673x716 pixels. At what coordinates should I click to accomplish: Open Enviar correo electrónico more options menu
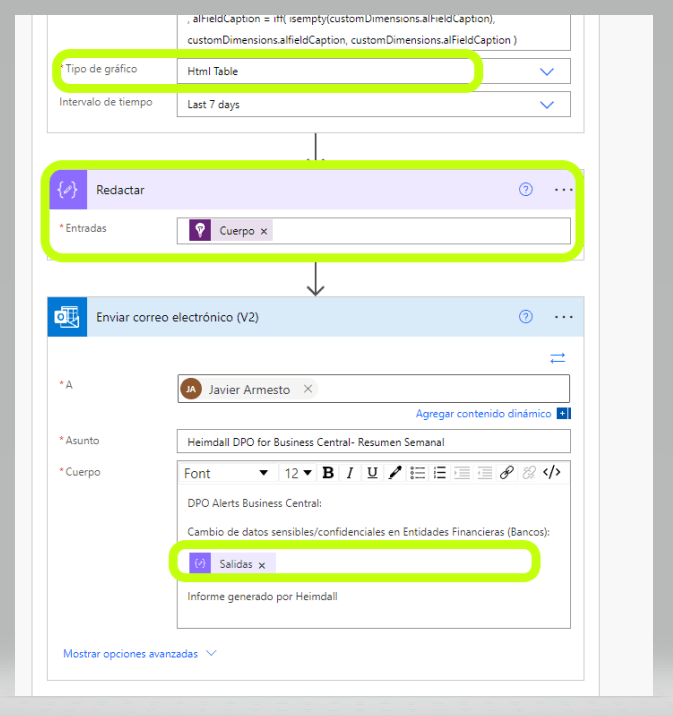point(564,317)
